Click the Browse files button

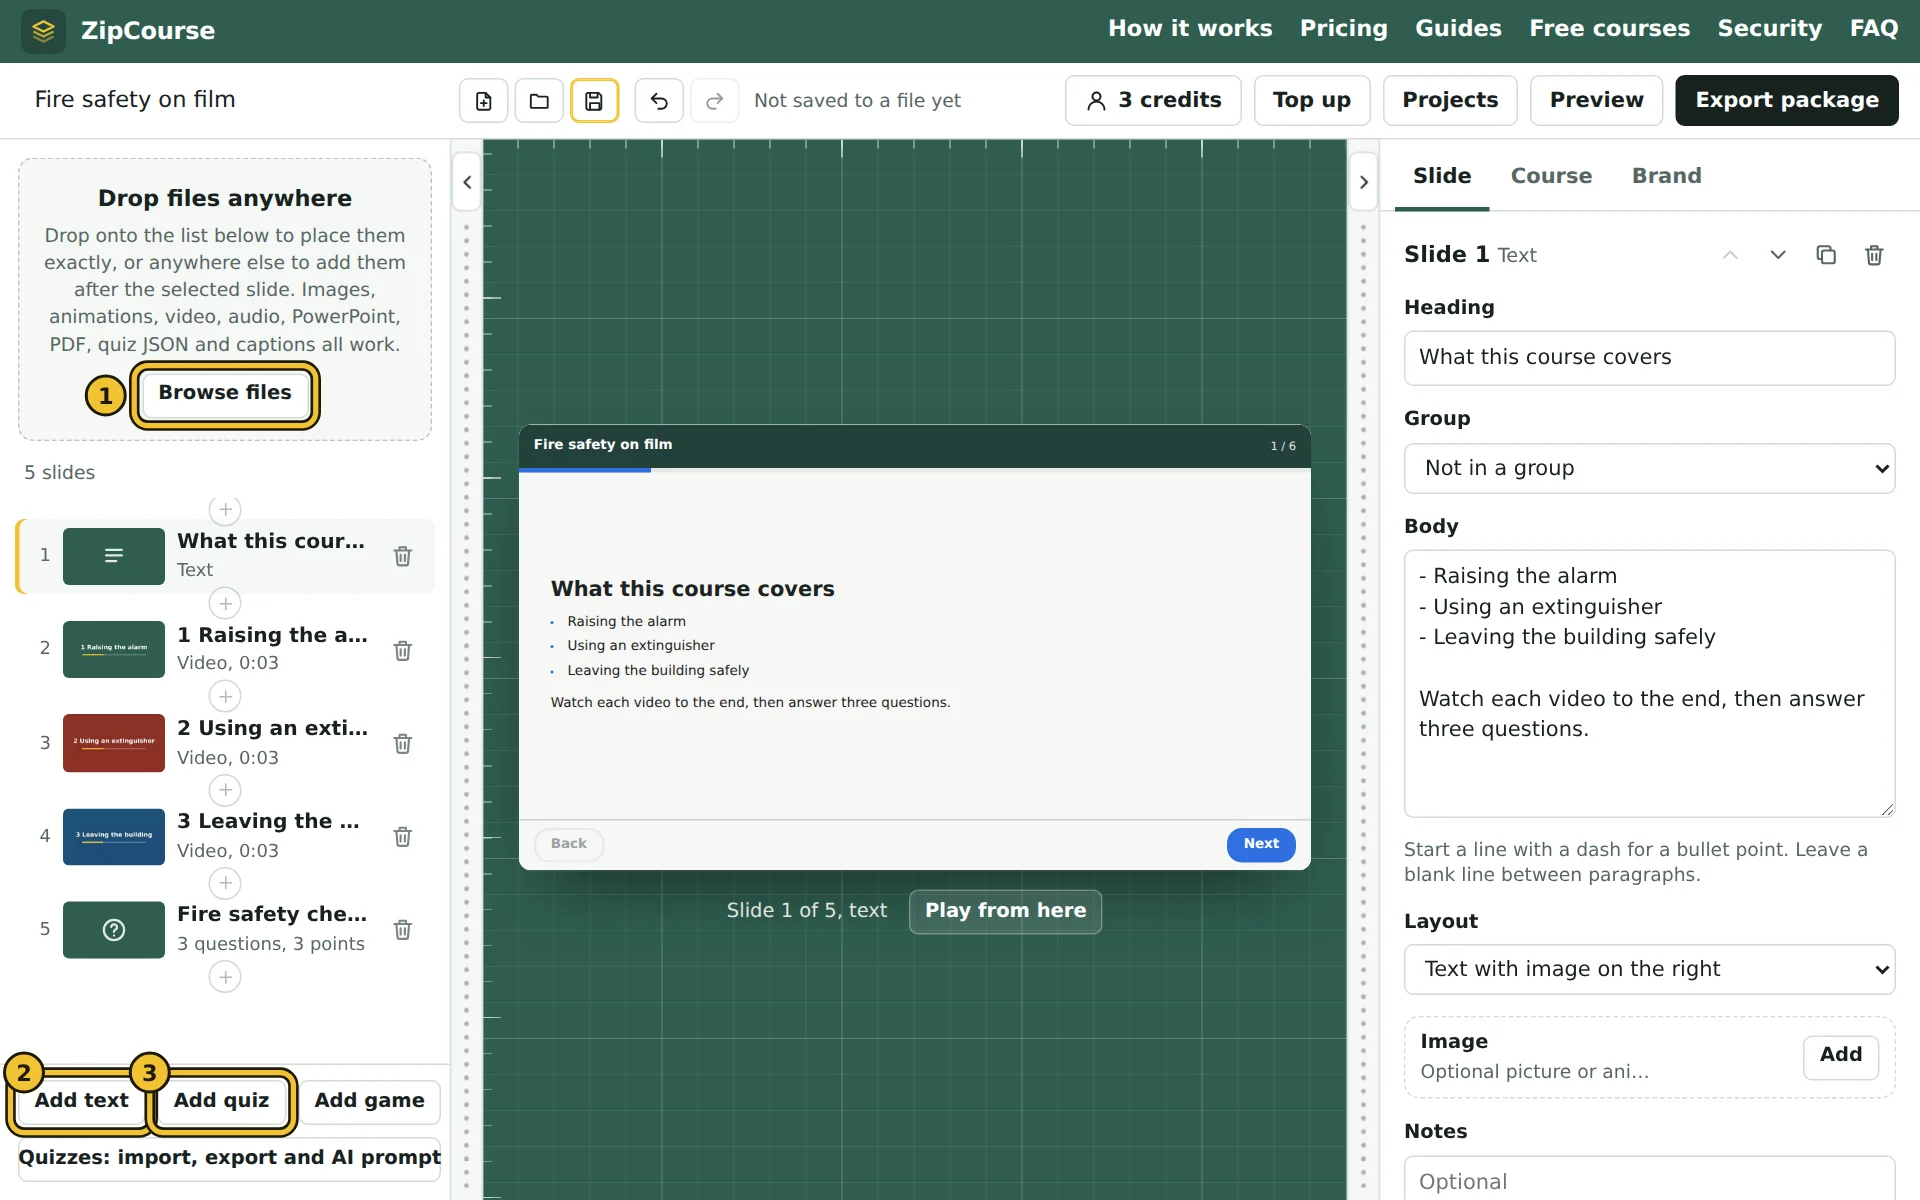click(x=225, y=394)
